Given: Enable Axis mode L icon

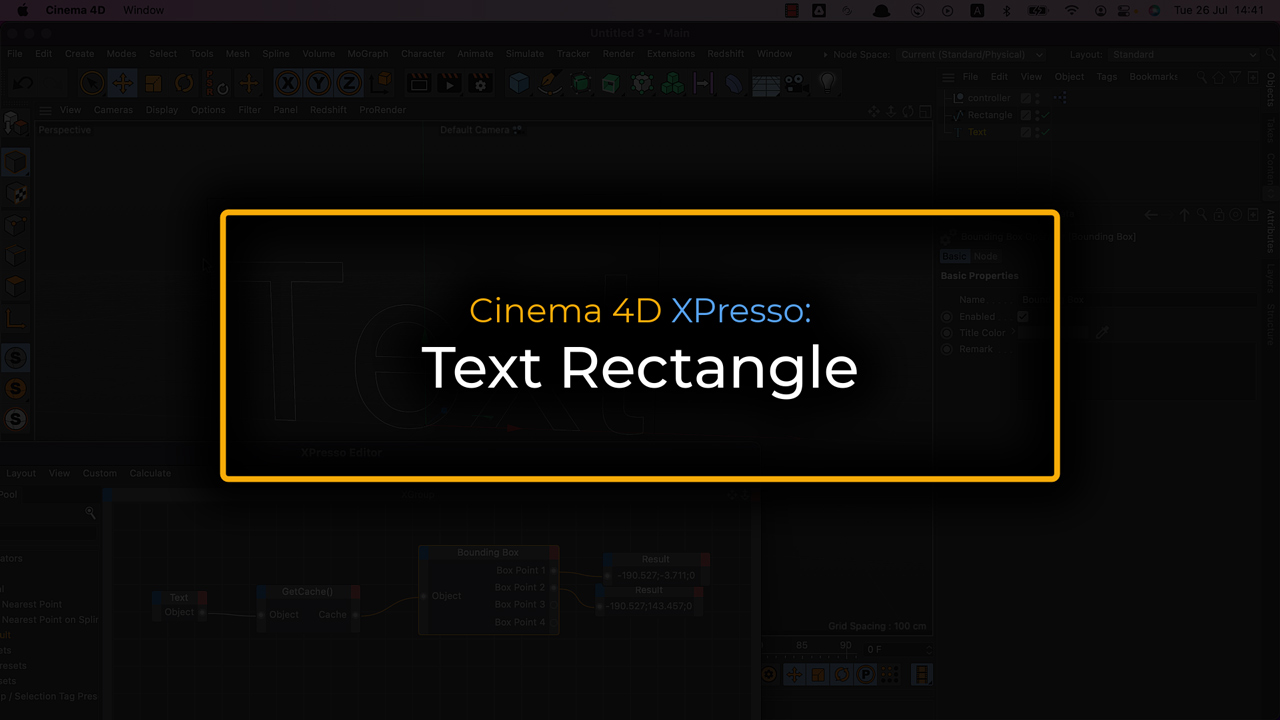Looking at the screenshot, I should coord(16,320).
